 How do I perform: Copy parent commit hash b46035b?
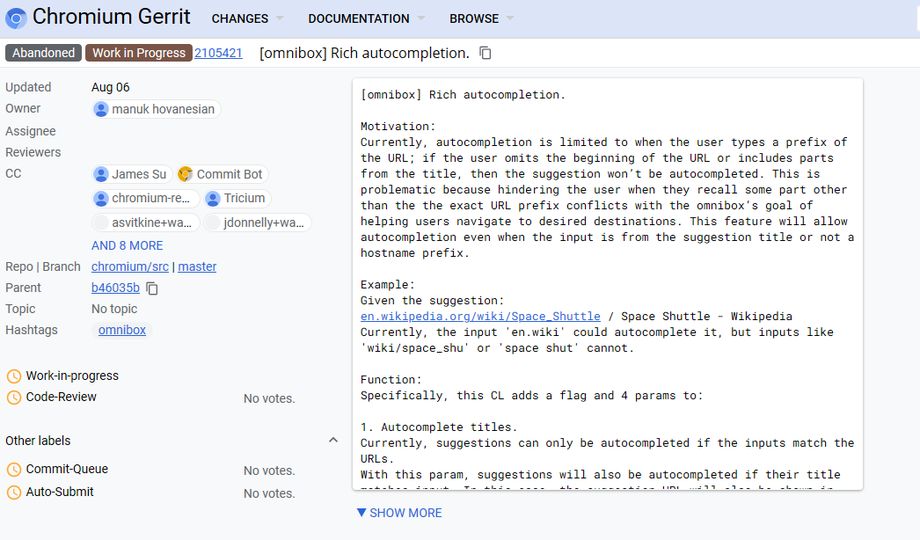[152, 289]
